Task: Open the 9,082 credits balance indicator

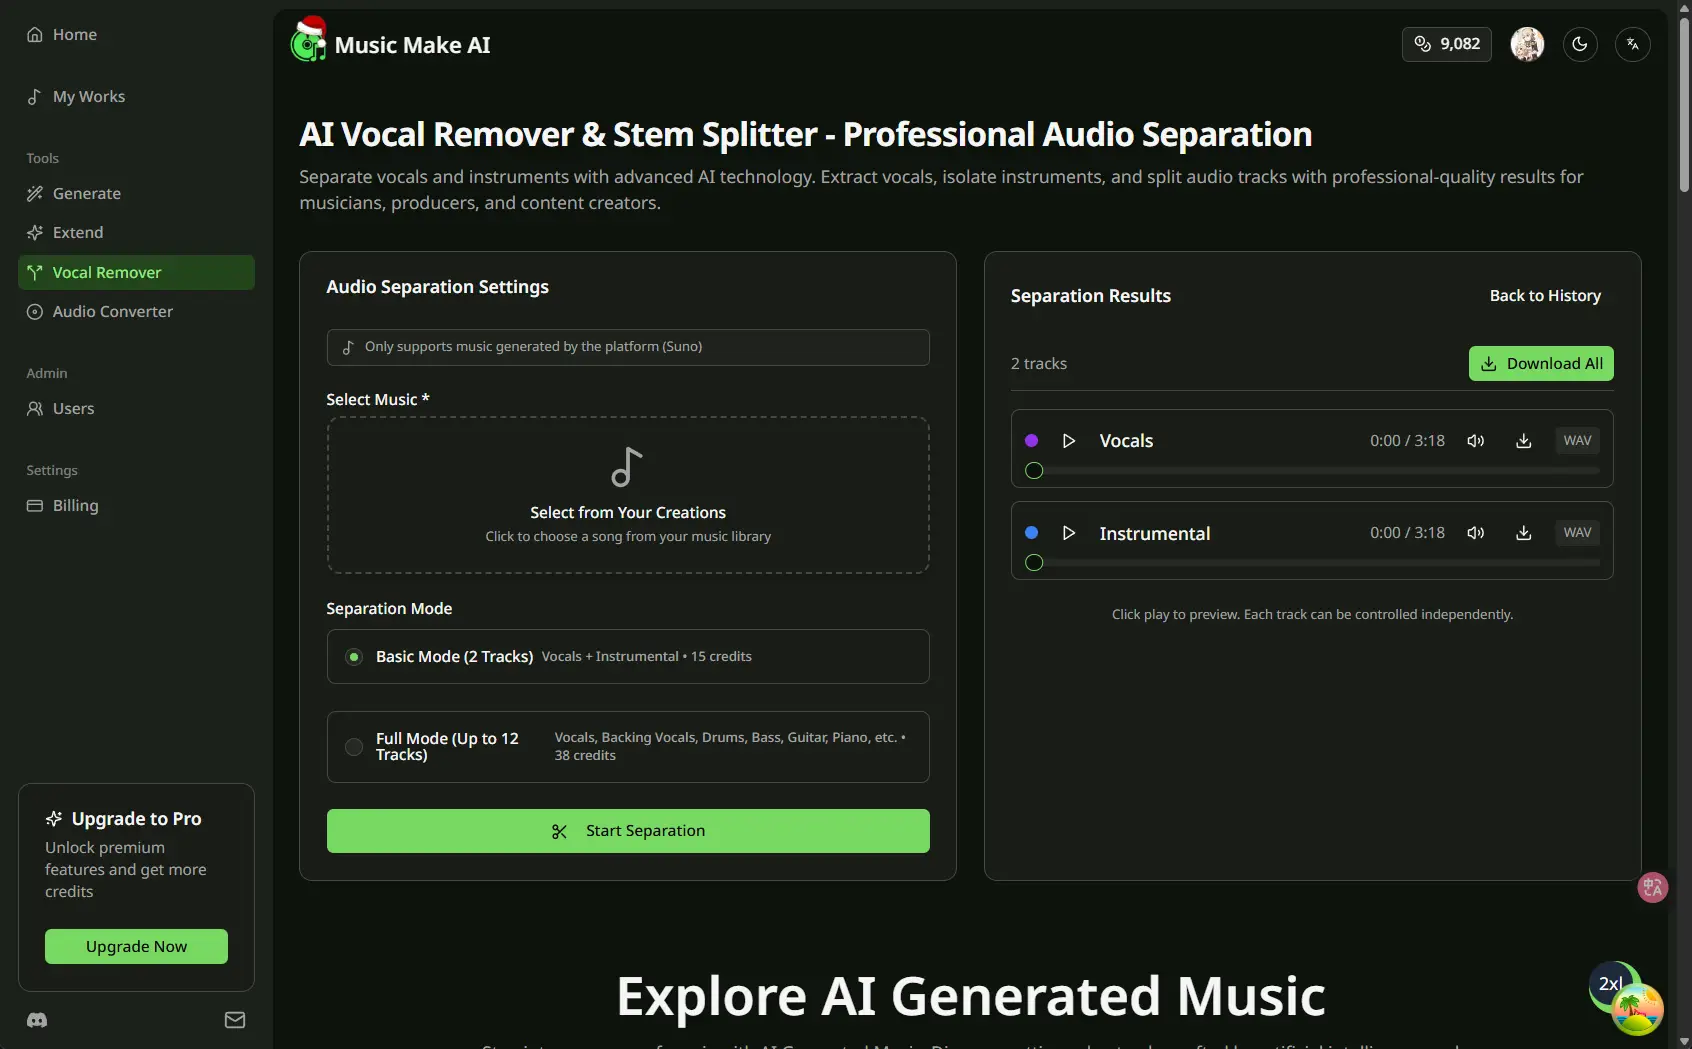Action: [1446, 44]
